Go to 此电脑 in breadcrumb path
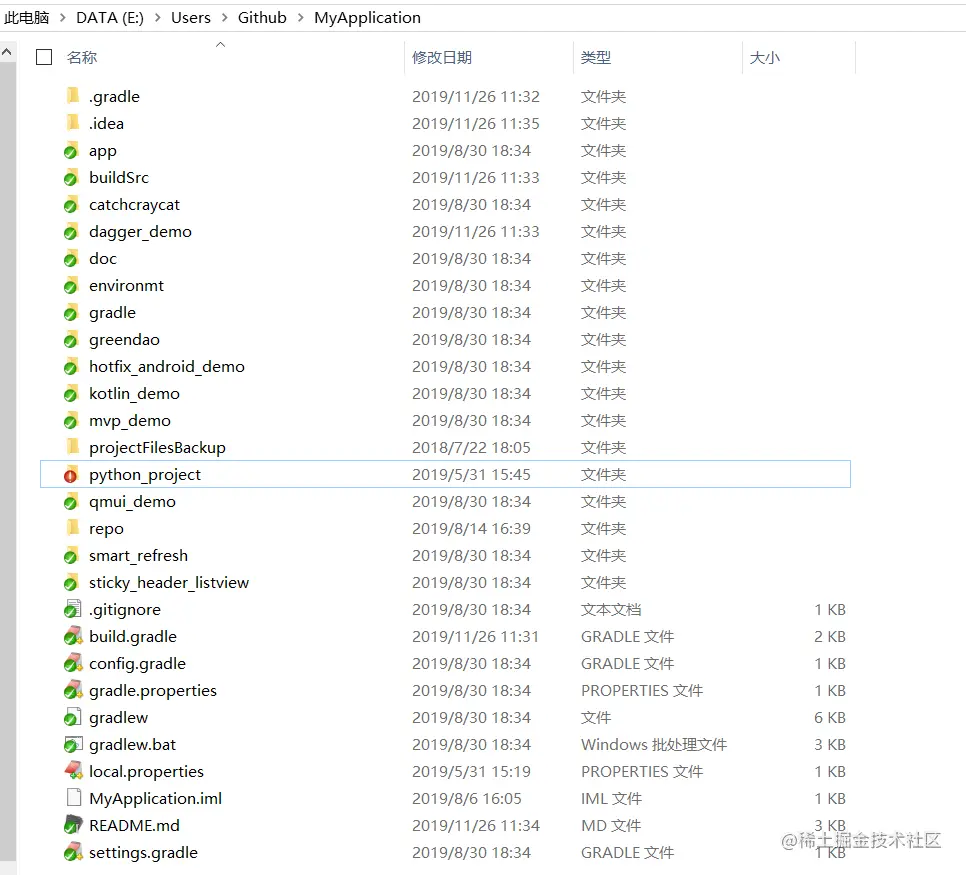 (26, 18)
